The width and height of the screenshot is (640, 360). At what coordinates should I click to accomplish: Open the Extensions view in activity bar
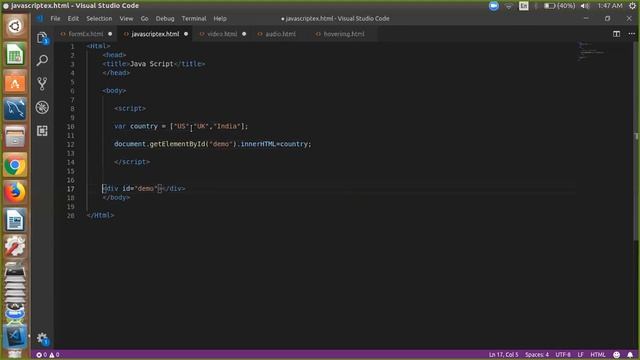coord(42,131)
